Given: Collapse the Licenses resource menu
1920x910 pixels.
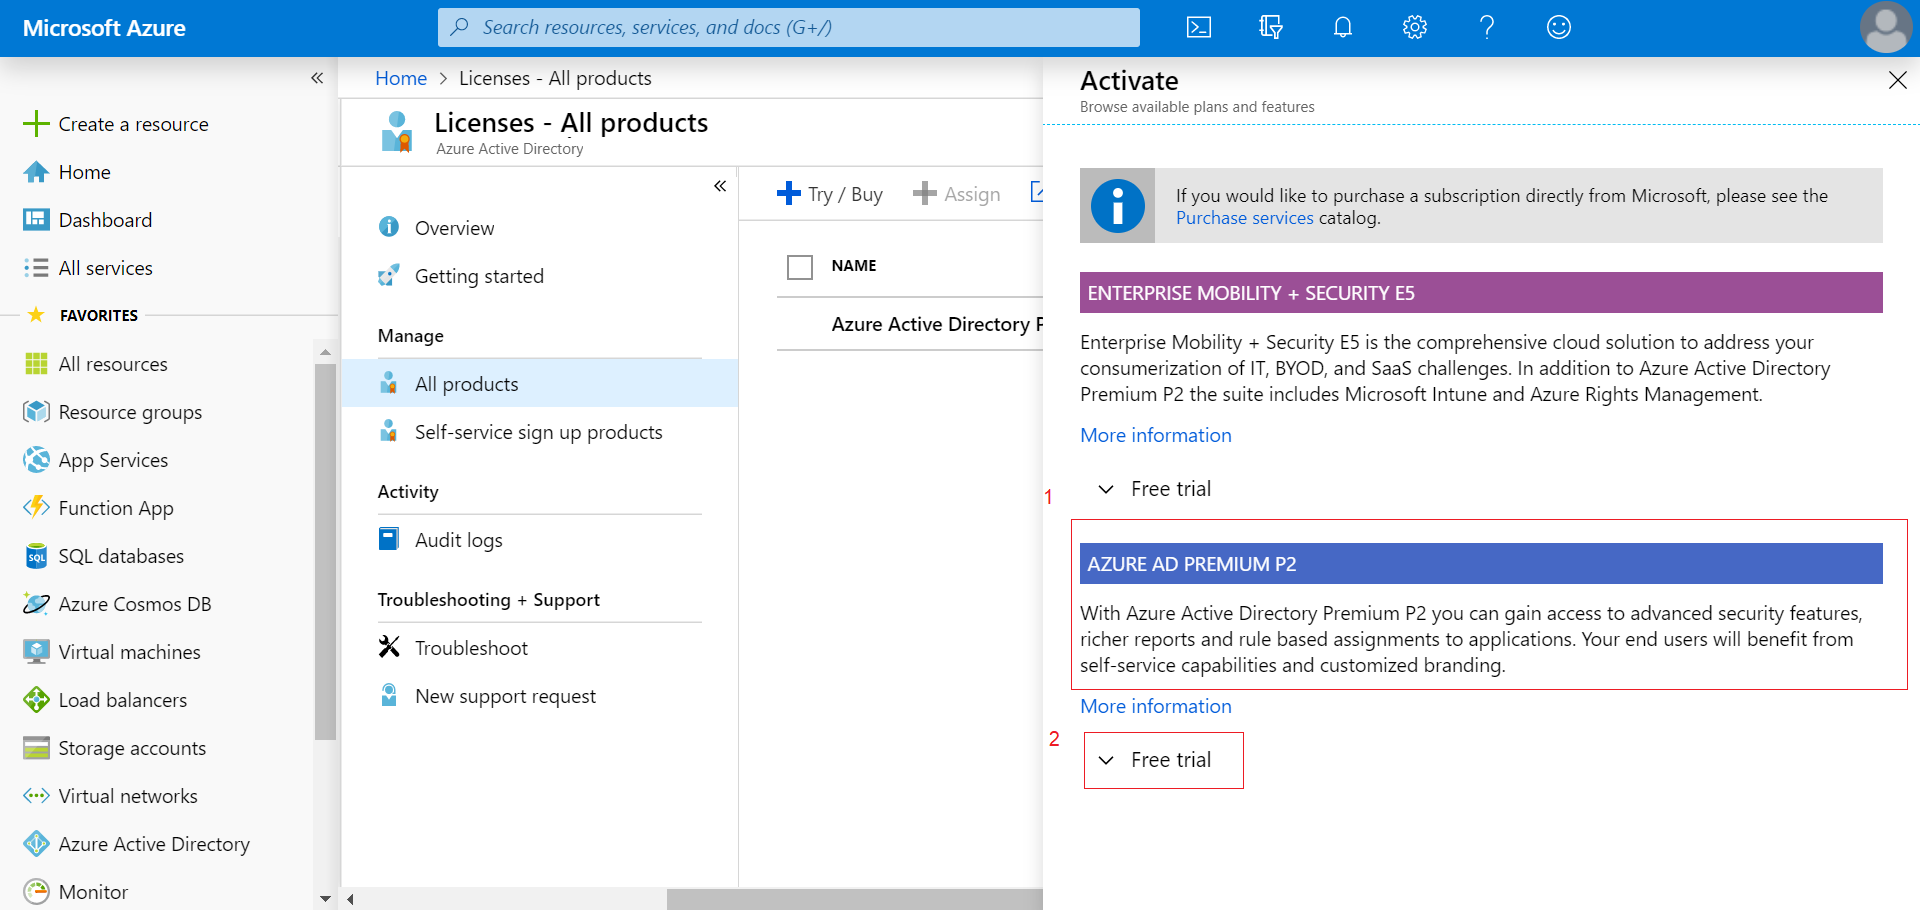Looking at the screenshot, I should [720, 186].
